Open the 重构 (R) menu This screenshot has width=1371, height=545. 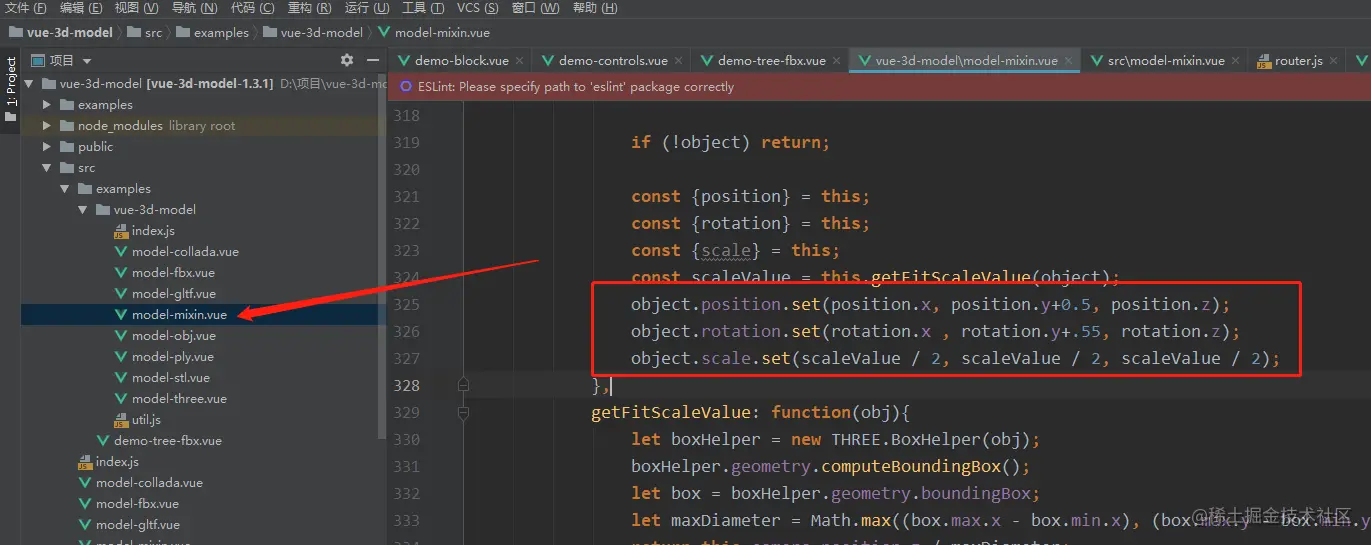pyautogui.click(x=310, y=8)
